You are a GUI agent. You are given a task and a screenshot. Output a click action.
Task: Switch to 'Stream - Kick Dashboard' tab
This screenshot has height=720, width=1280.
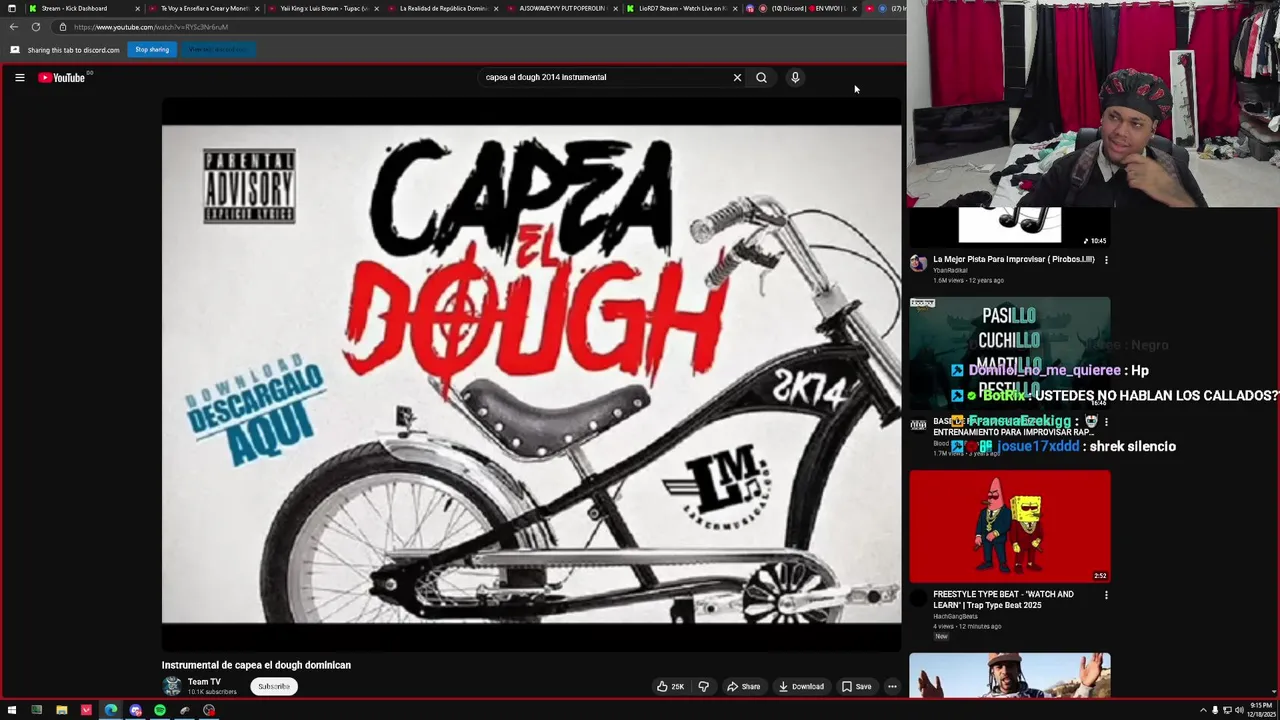74,8
